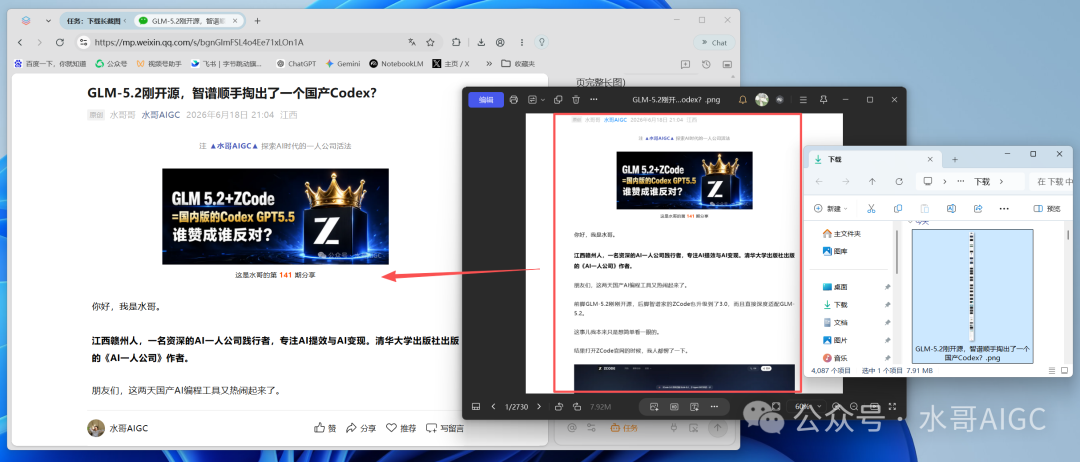Click the browser back arrow
The width and height of the screenshot is (1080, 462).
(20, 42)
